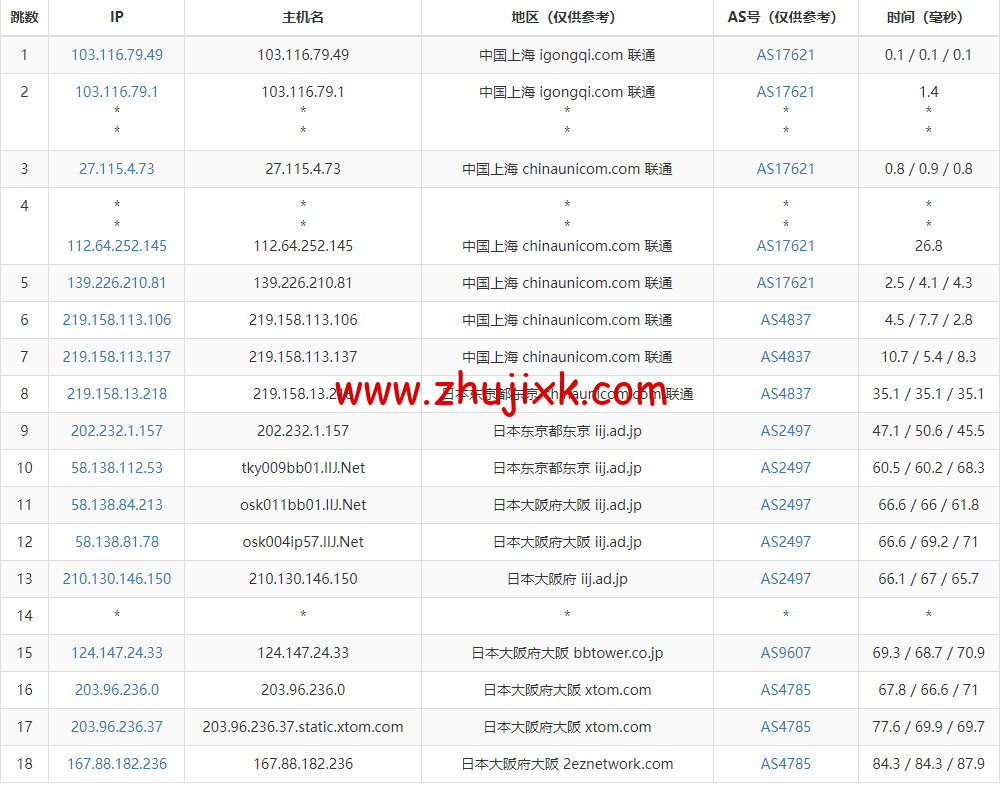Click the IP link 139.226.210.81
Image resolution: width=1003 pixels, height=788 pixels.
[116, 283]
